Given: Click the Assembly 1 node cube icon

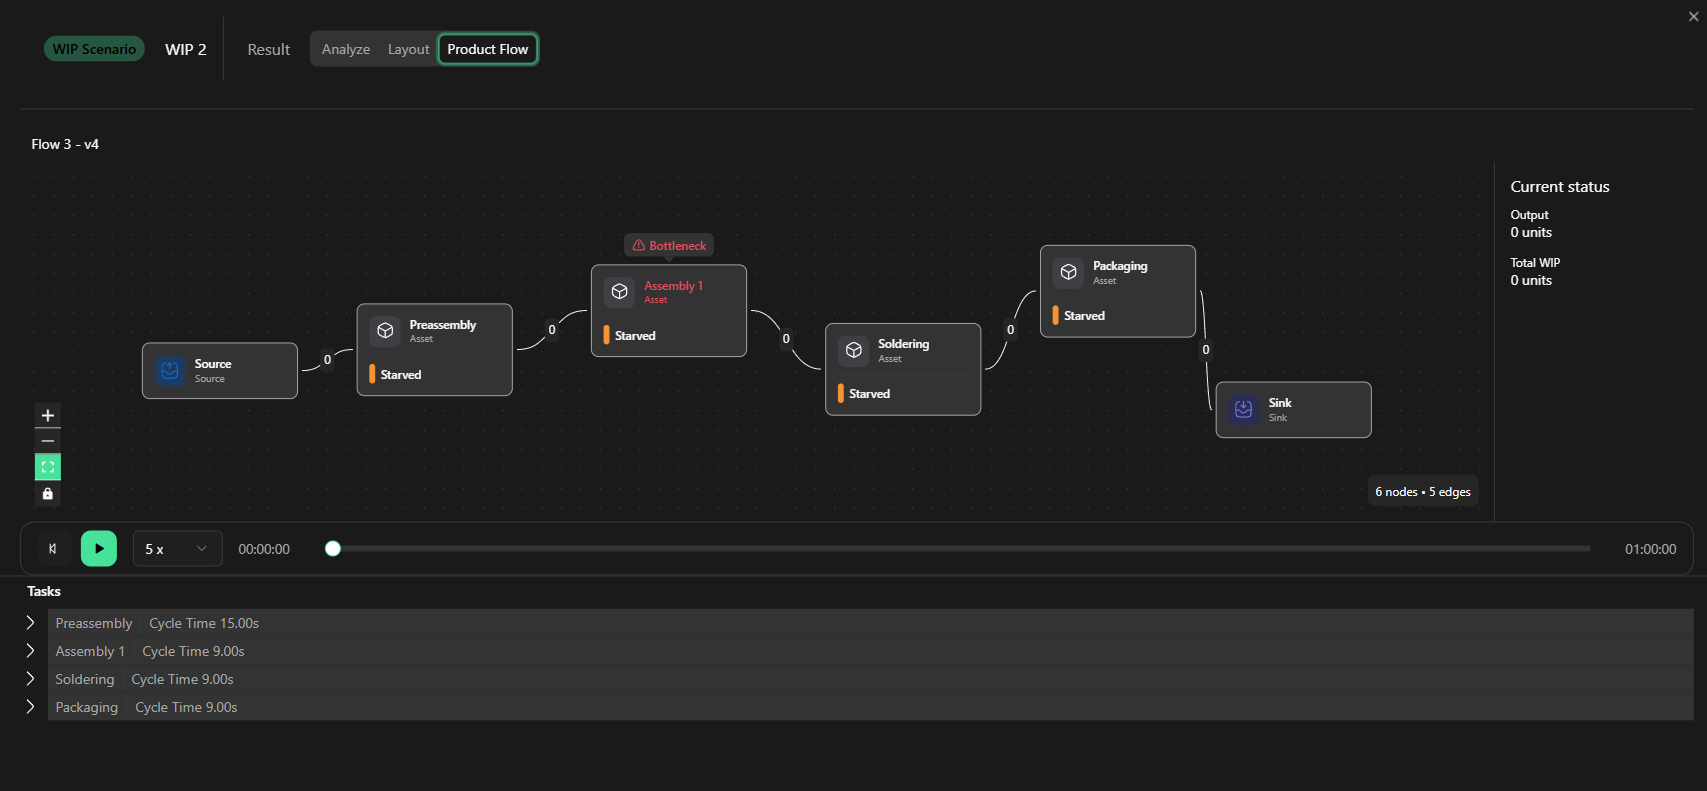Looking at the screenshot, I should (620, 291).
